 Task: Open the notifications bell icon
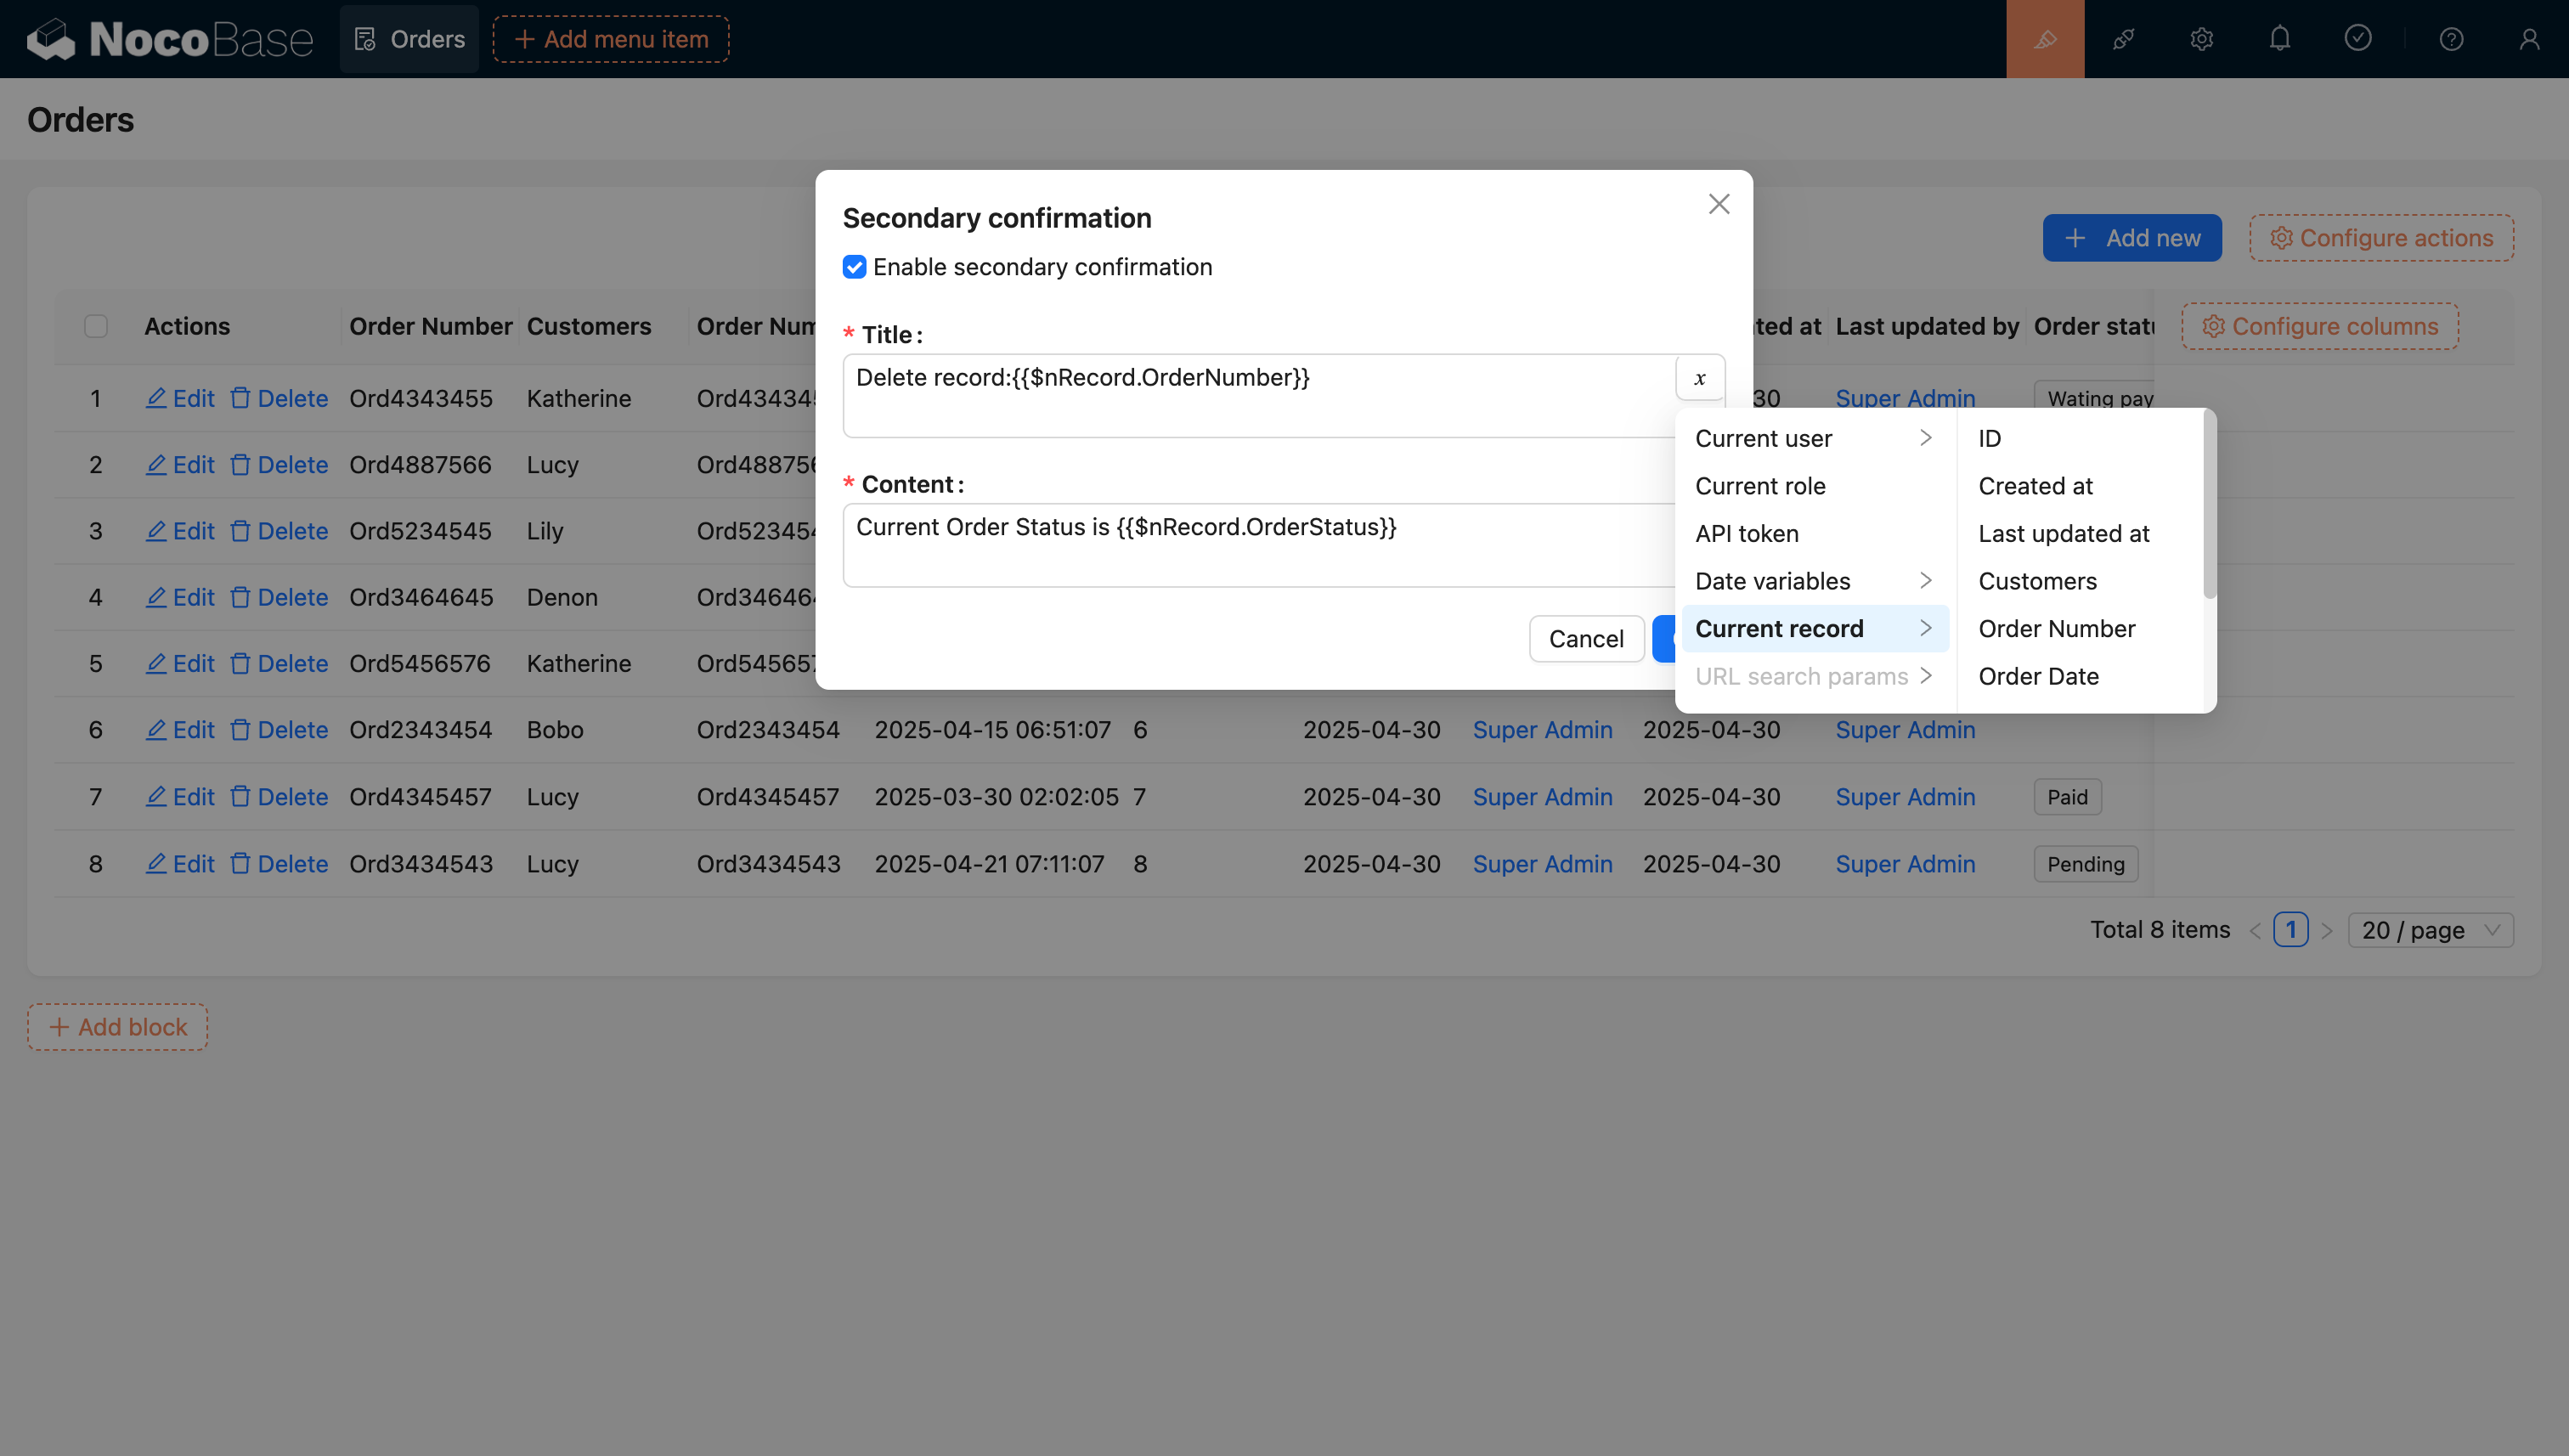2279,39
